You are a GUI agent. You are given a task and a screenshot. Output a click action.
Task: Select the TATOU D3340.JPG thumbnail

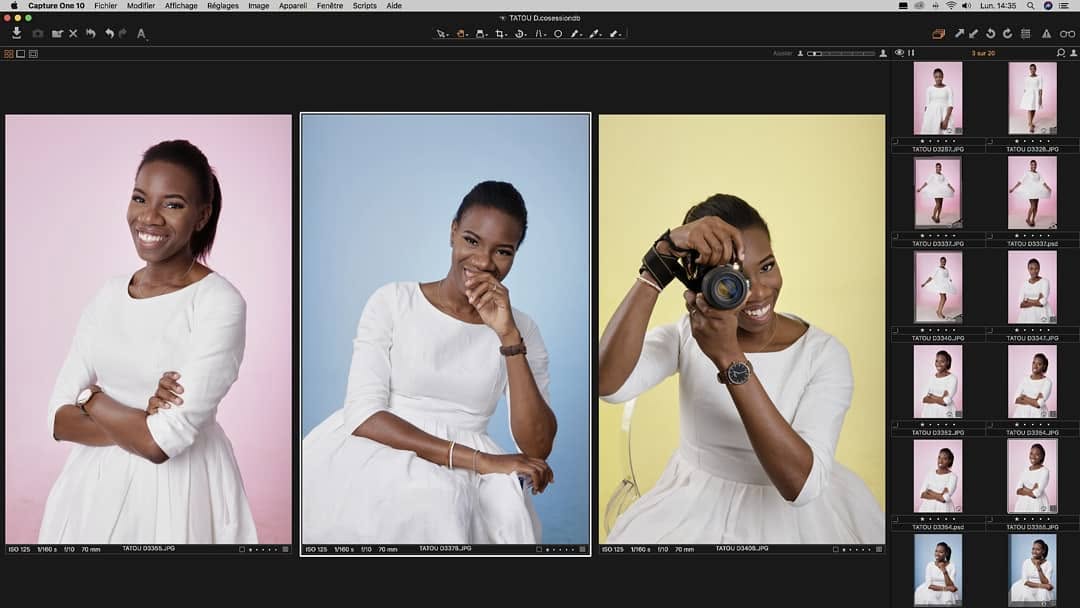pyautogui.click(x=937, y=287)
